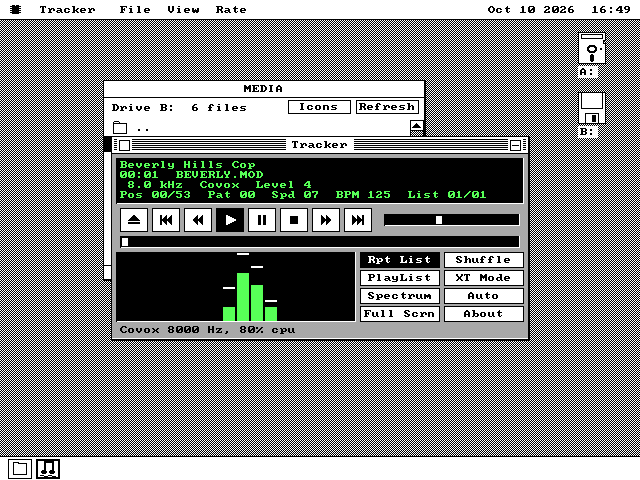Click the 'Beverly Hills Cop' song title
This screenshot has width=640, height=480.
coord(187,164)
